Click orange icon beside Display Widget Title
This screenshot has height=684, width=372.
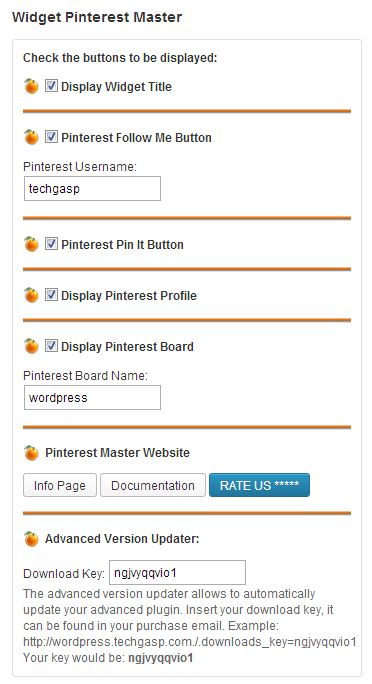pos(31,86)
